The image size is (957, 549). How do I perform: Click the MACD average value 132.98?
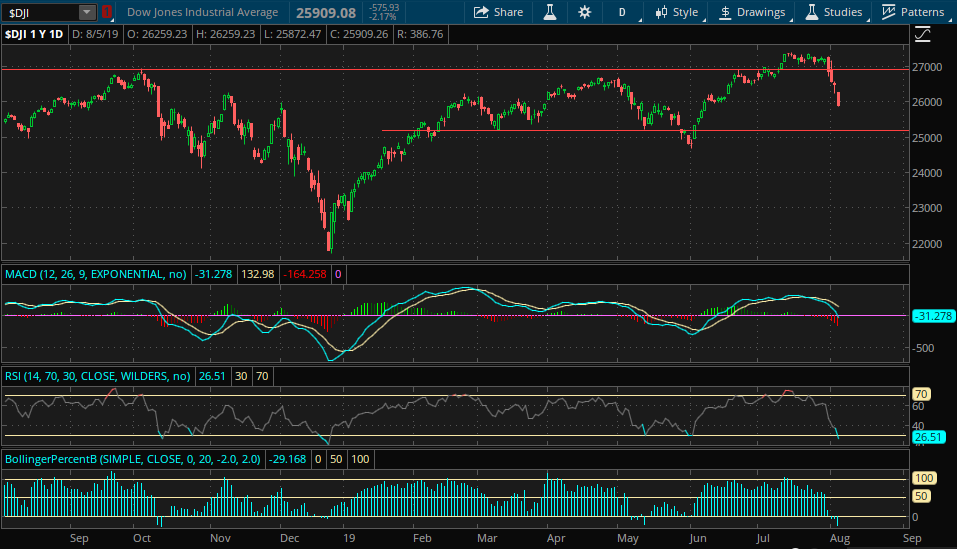pos(258,274)
